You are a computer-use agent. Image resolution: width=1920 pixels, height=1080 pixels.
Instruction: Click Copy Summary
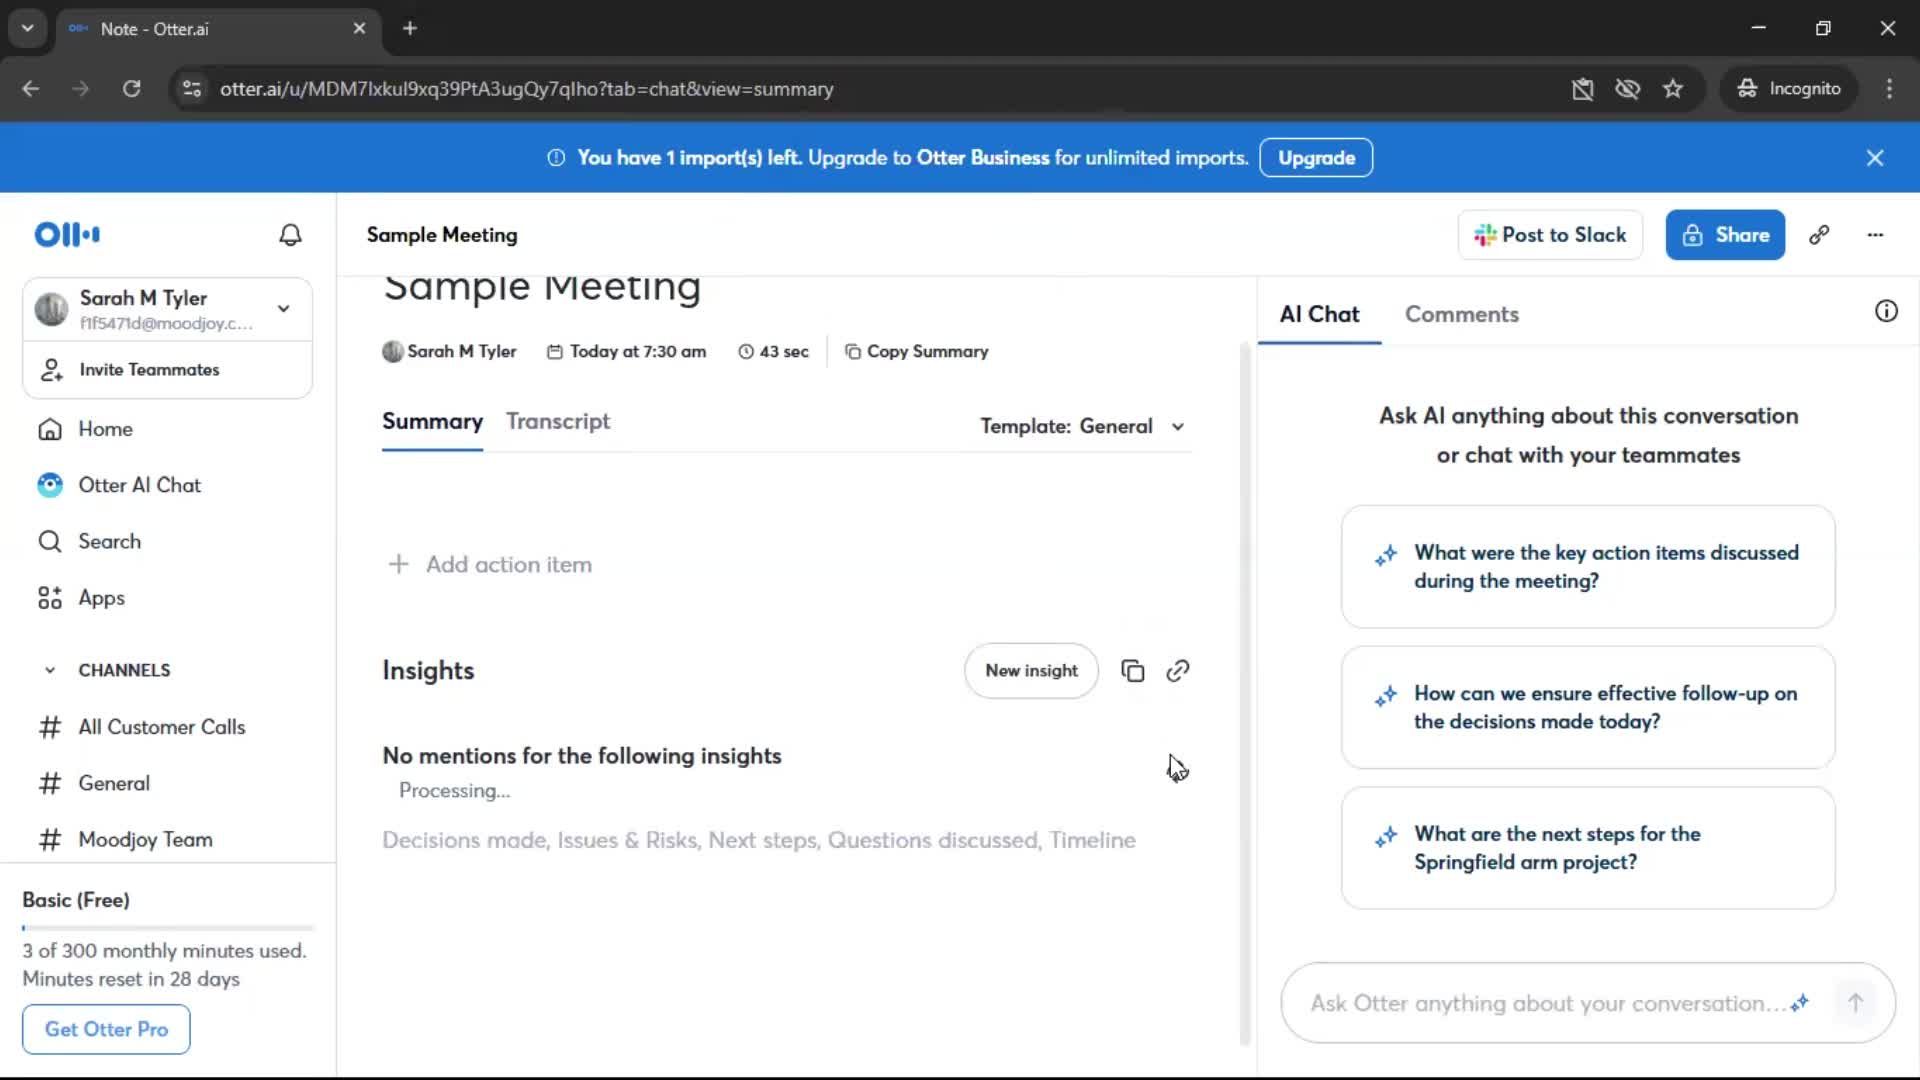click(x=916, y=351)
